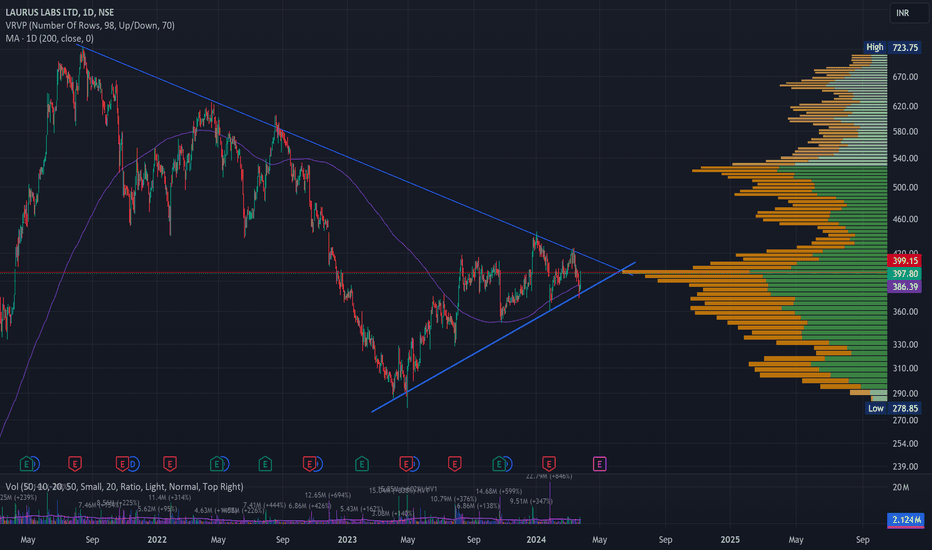Click the 20M volume axis label
Viewport: 932px width, 550px height.
point(900,487)
